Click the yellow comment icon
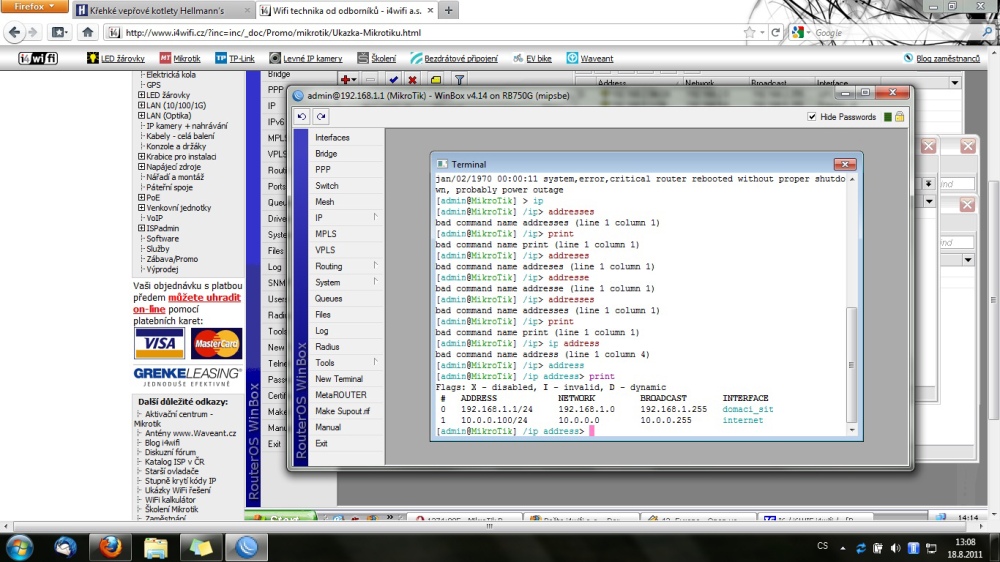This screenshot has width=1000, height=562. click(436, 80)
